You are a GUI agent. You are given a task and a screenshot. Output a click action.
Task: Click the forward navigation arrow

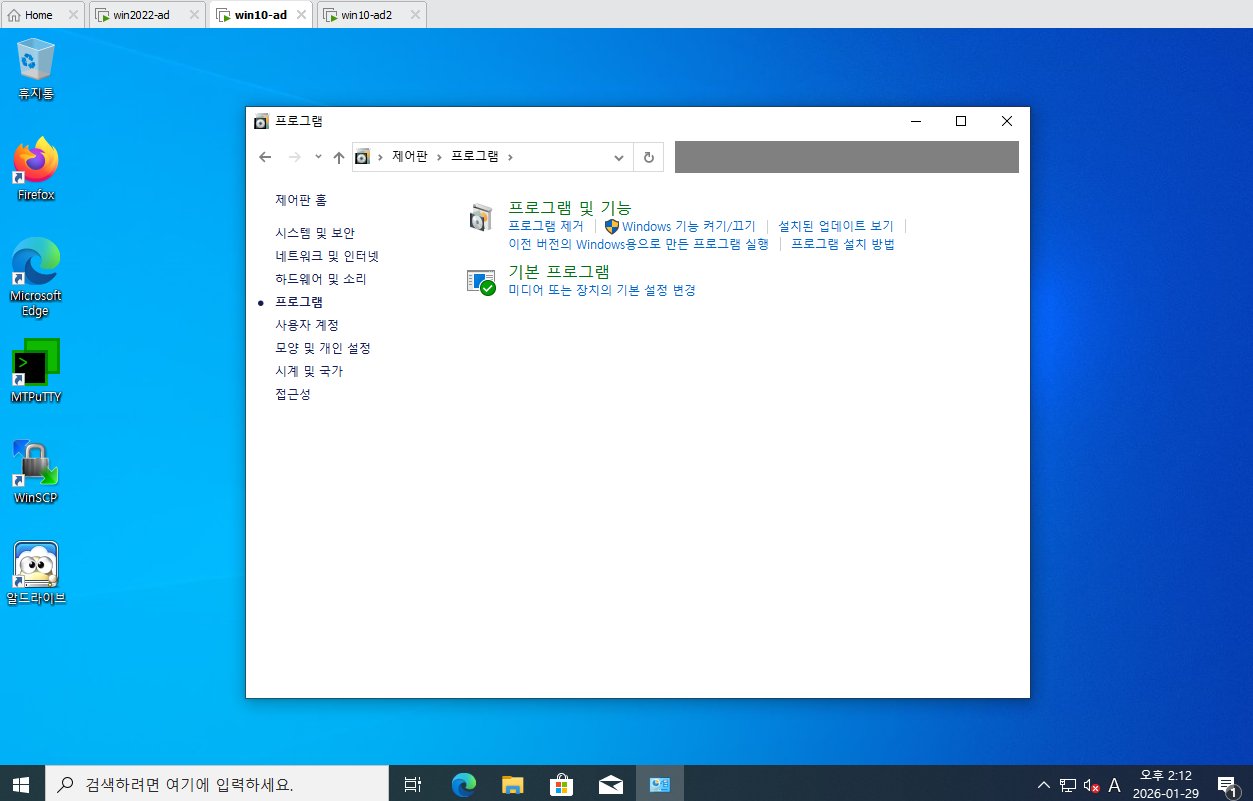[x=294, y=157]
